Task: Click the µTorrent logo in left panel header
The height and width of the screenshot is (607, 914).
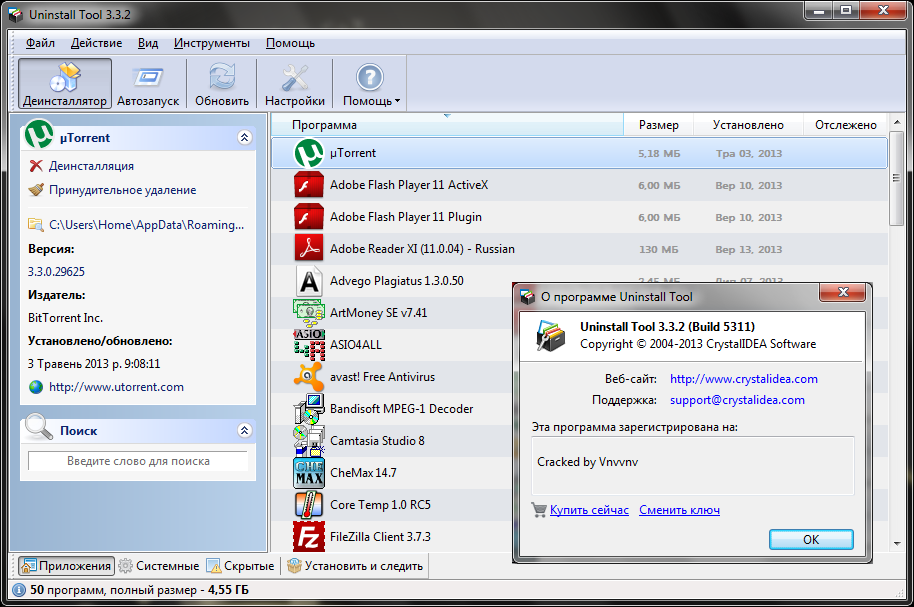Action: coord(39,134)
